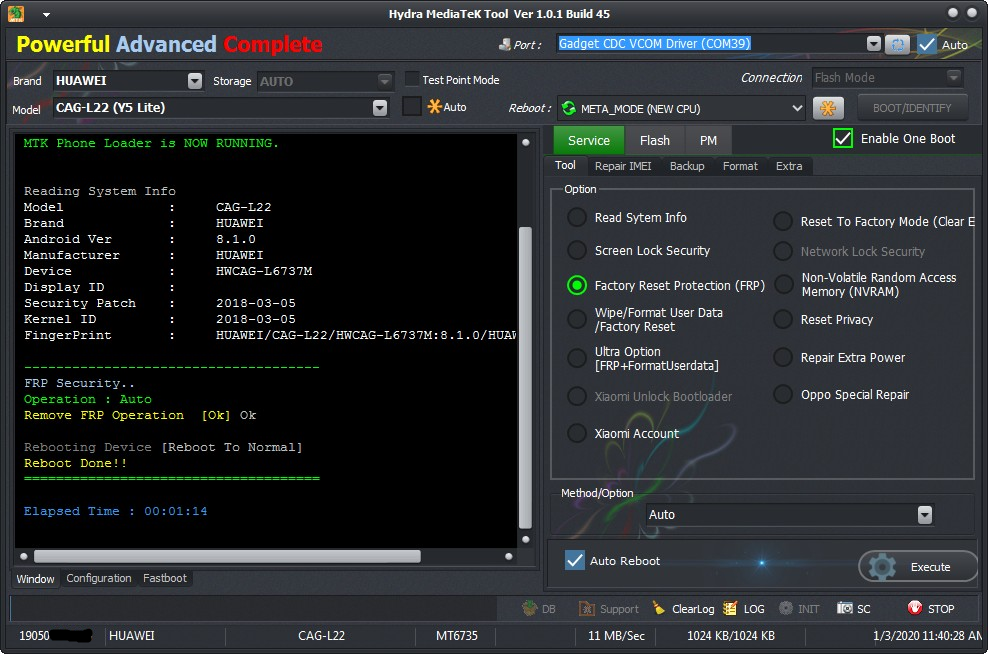988x654 pixels.
Task: Click the MT6735 status bar entry
Action: pyautogui.click(x=457, y=635)
